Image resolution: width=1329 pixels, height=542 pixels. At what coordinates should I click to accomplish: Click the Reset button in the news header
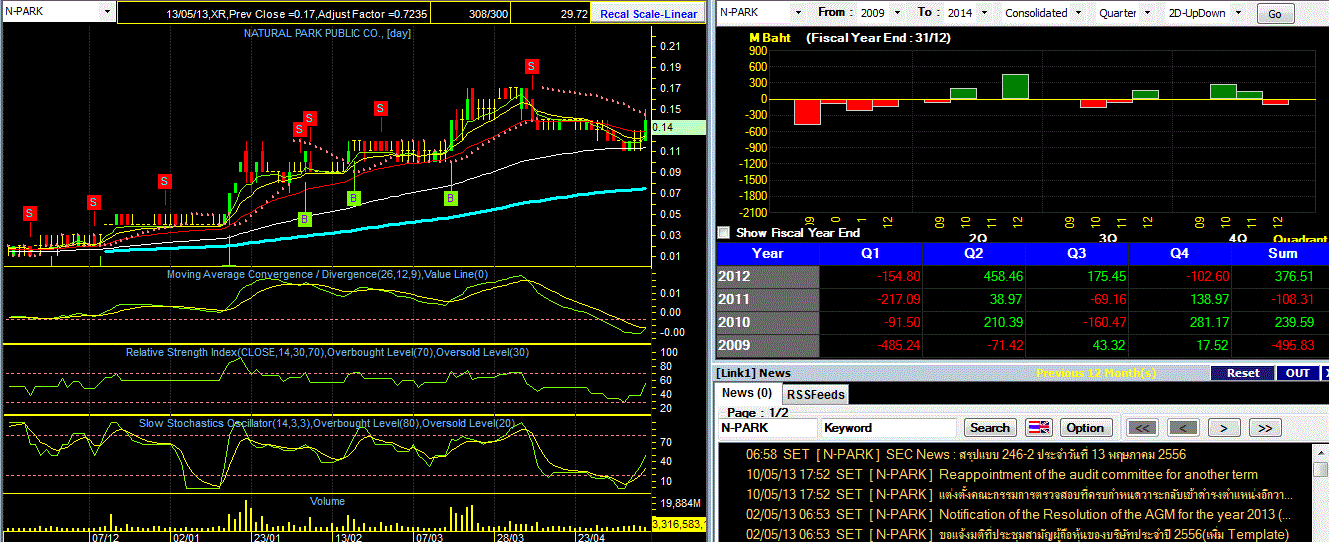pos(1243,373)
